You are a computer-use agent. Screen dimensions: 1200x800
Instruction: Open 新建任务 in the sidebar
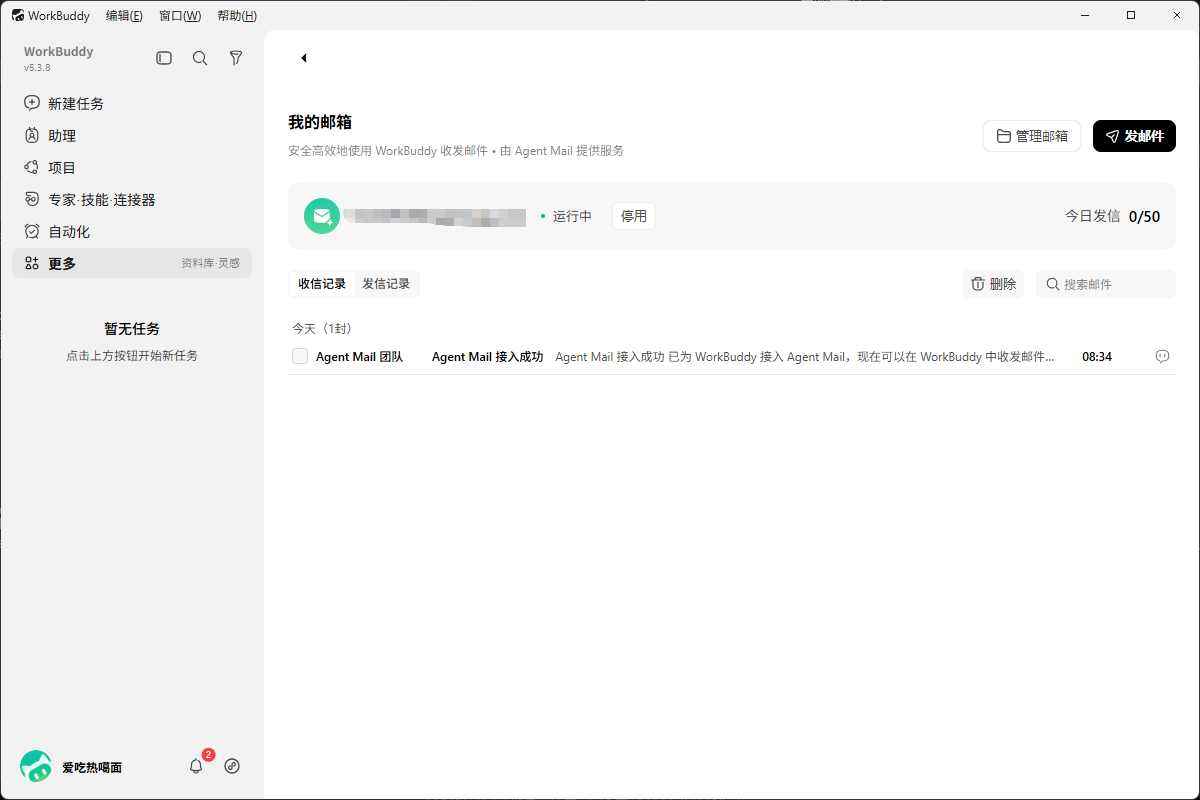(132, 103)
